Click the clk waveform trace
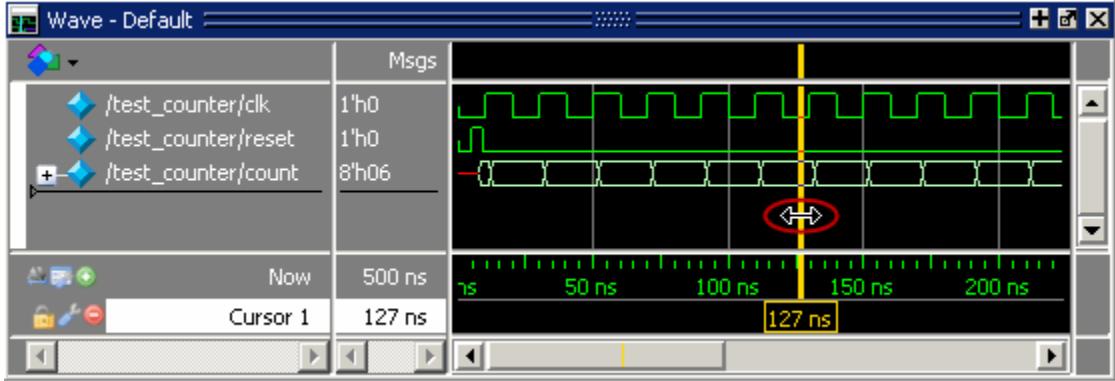This screenshot has height=381, width=1115. click(x=759, y=105)
